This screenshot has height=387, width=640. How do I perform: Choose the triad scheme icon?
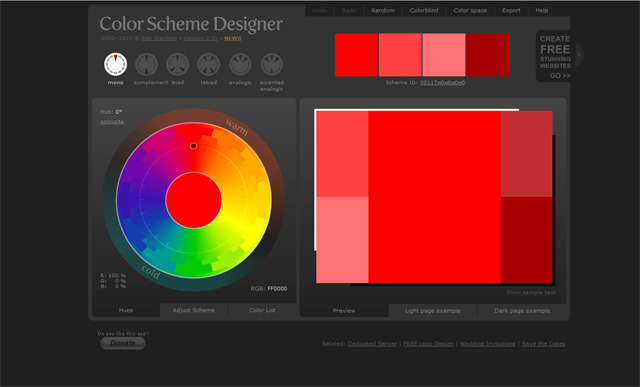click(178, 64)
